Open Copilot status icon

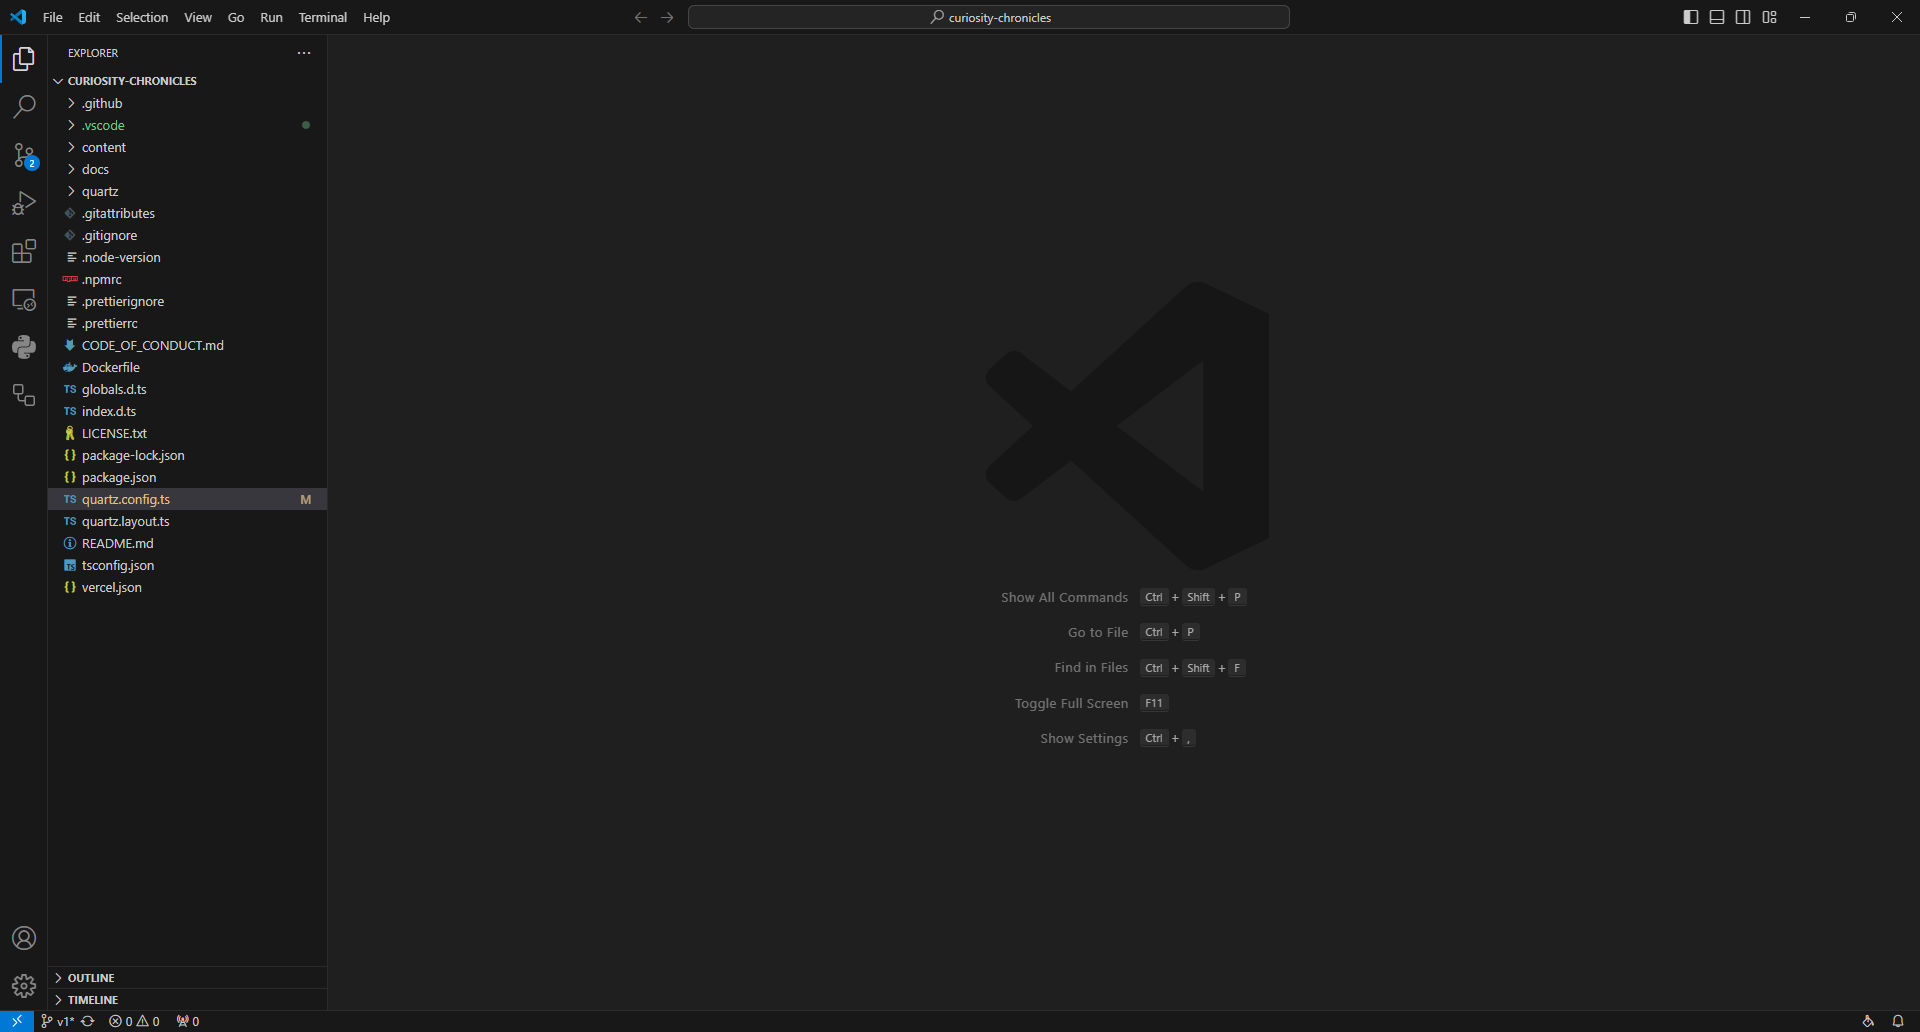point(1868,1021)
